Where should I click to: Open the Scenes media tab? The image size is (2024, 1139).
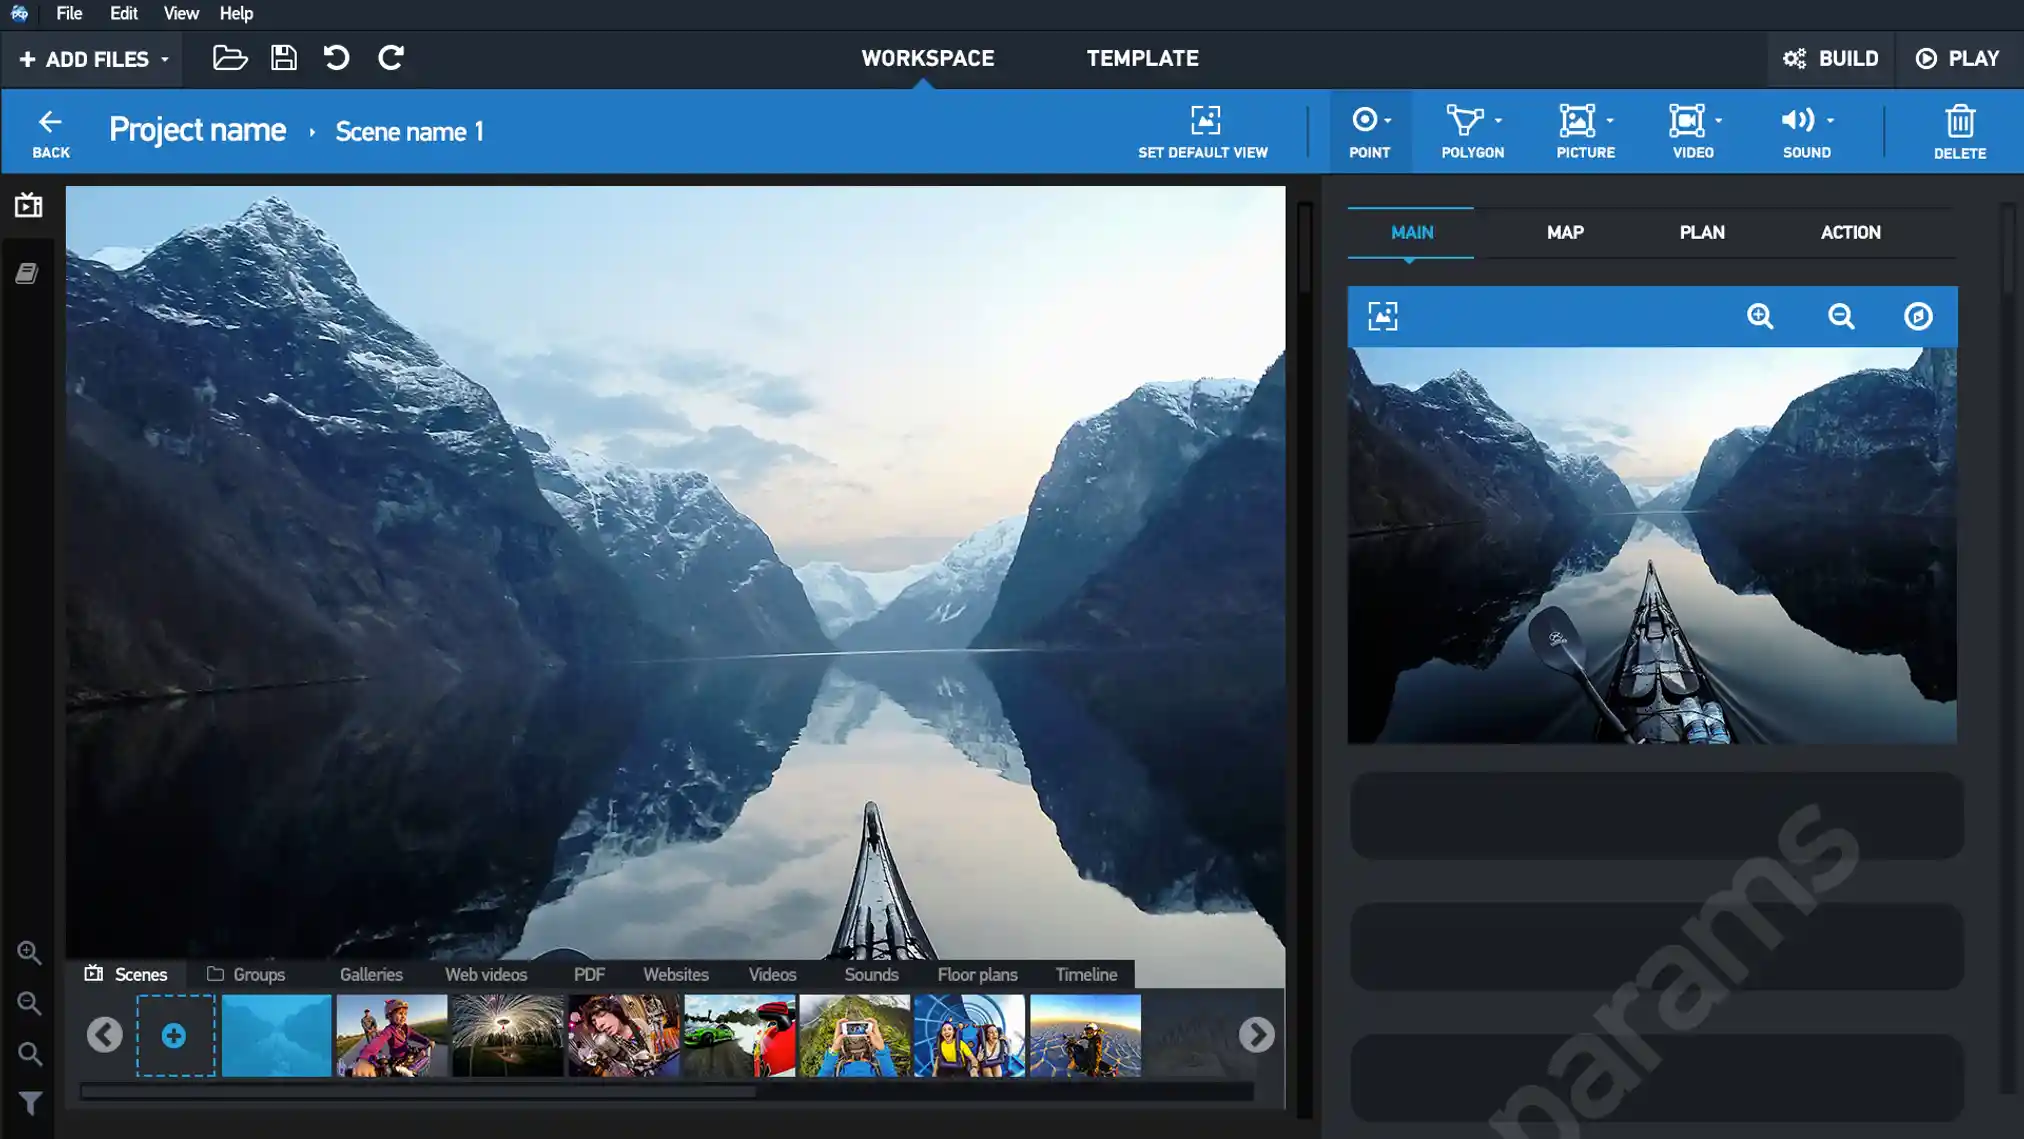(126, 974)
